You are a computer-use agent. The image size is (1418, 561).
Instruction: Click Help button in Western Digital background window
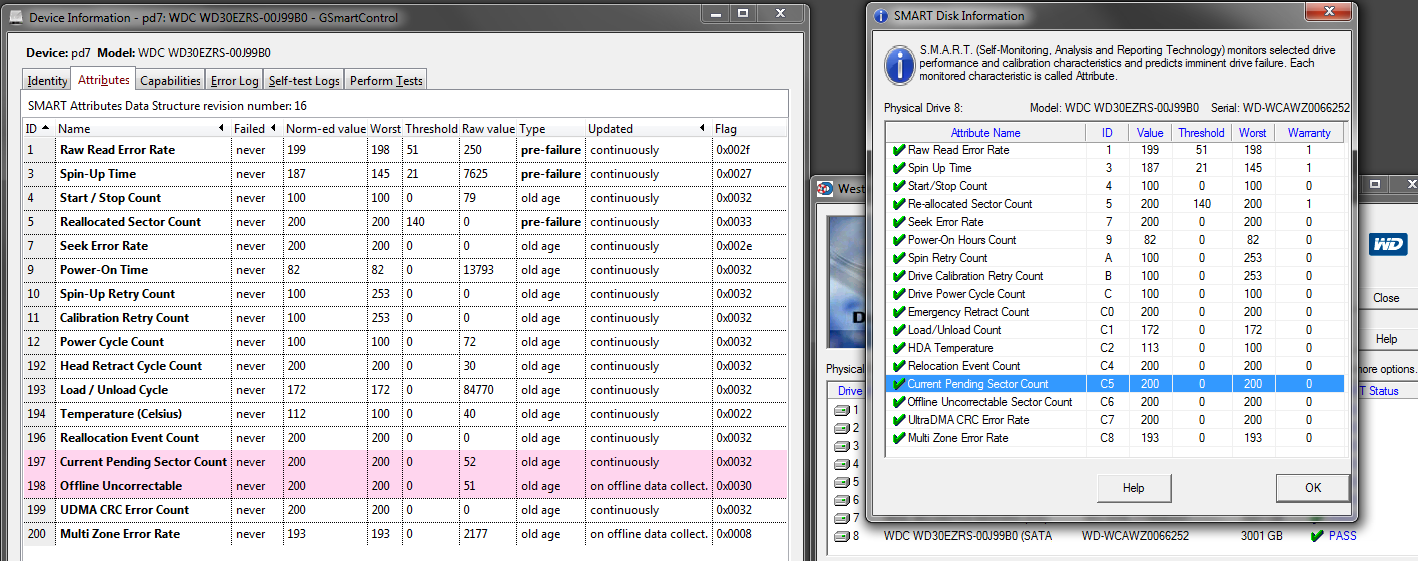pos(1386,339)
